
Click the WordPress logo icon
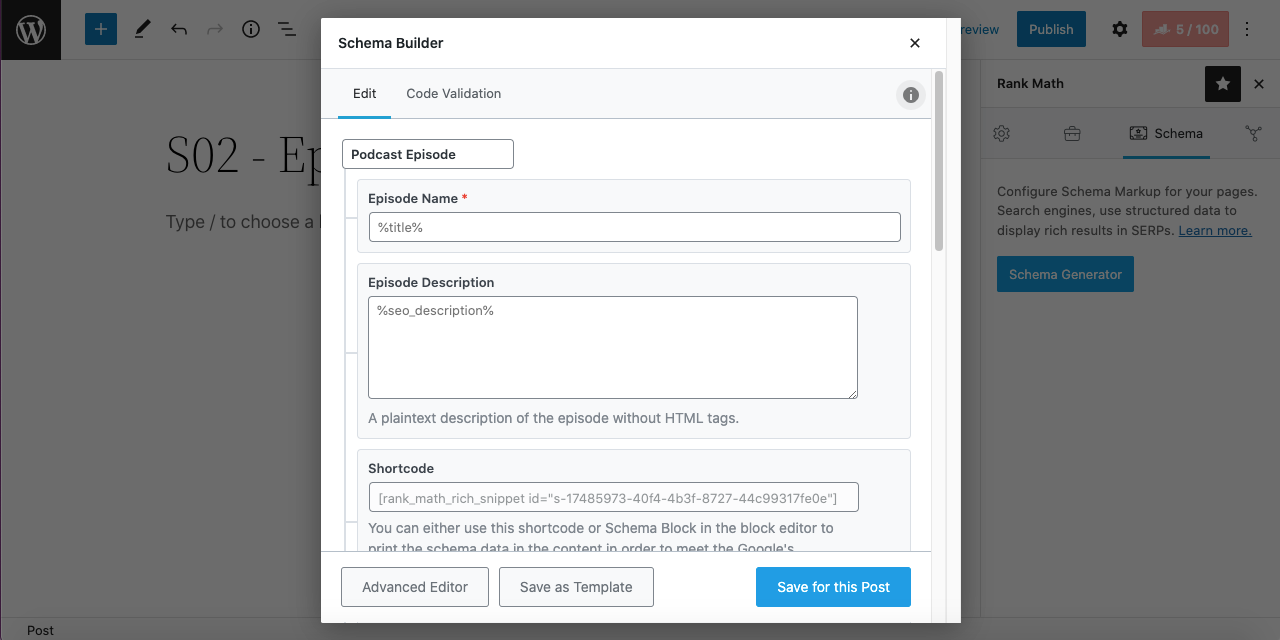click(31, 30)
